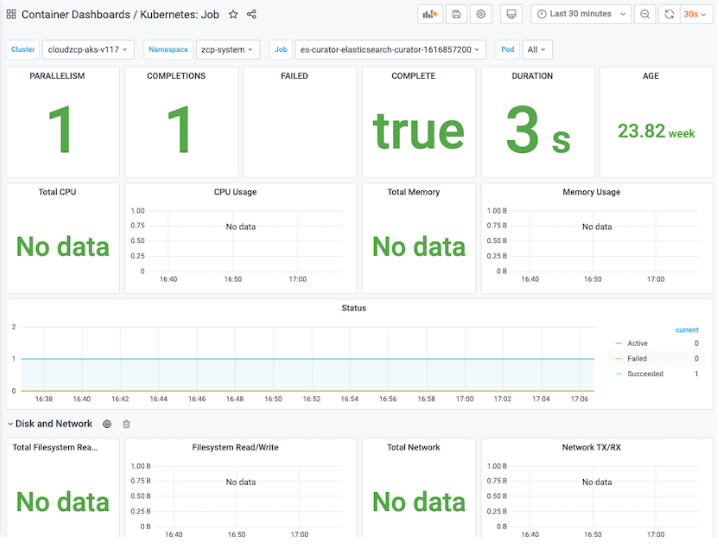Zoom out time range

coord(645,14)
